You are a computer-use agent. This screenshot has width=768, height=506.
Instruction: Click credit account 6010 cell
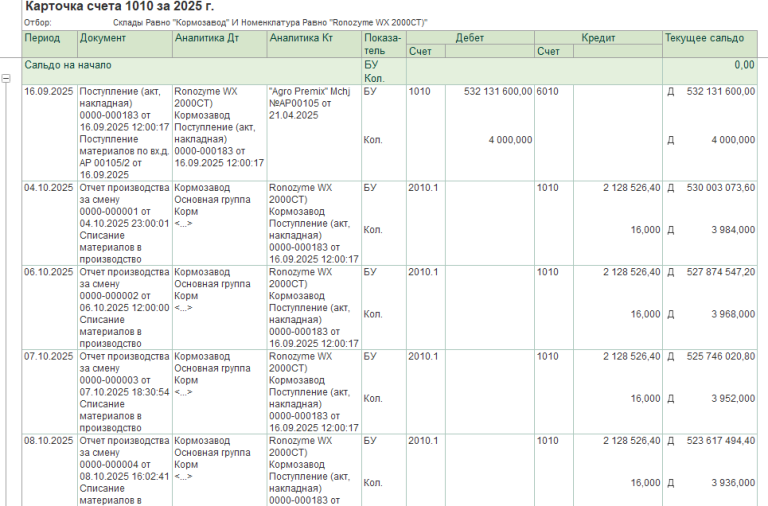[x=547, y=92]
